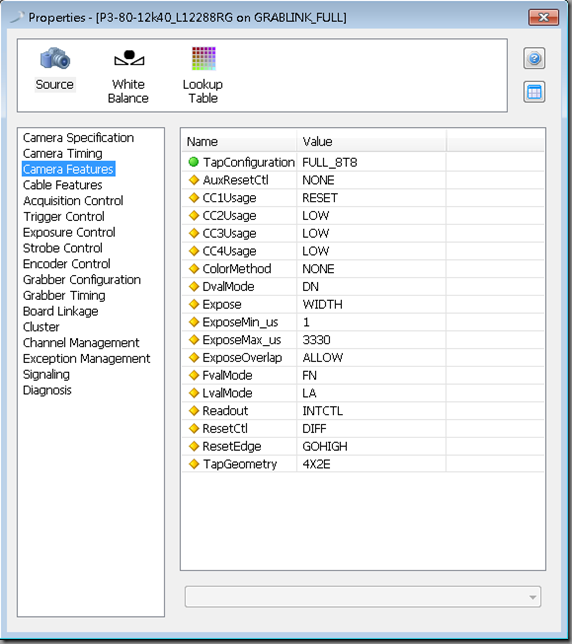572x644 pixels.
Task: Open Channel Management category
Action: (81, 343)
